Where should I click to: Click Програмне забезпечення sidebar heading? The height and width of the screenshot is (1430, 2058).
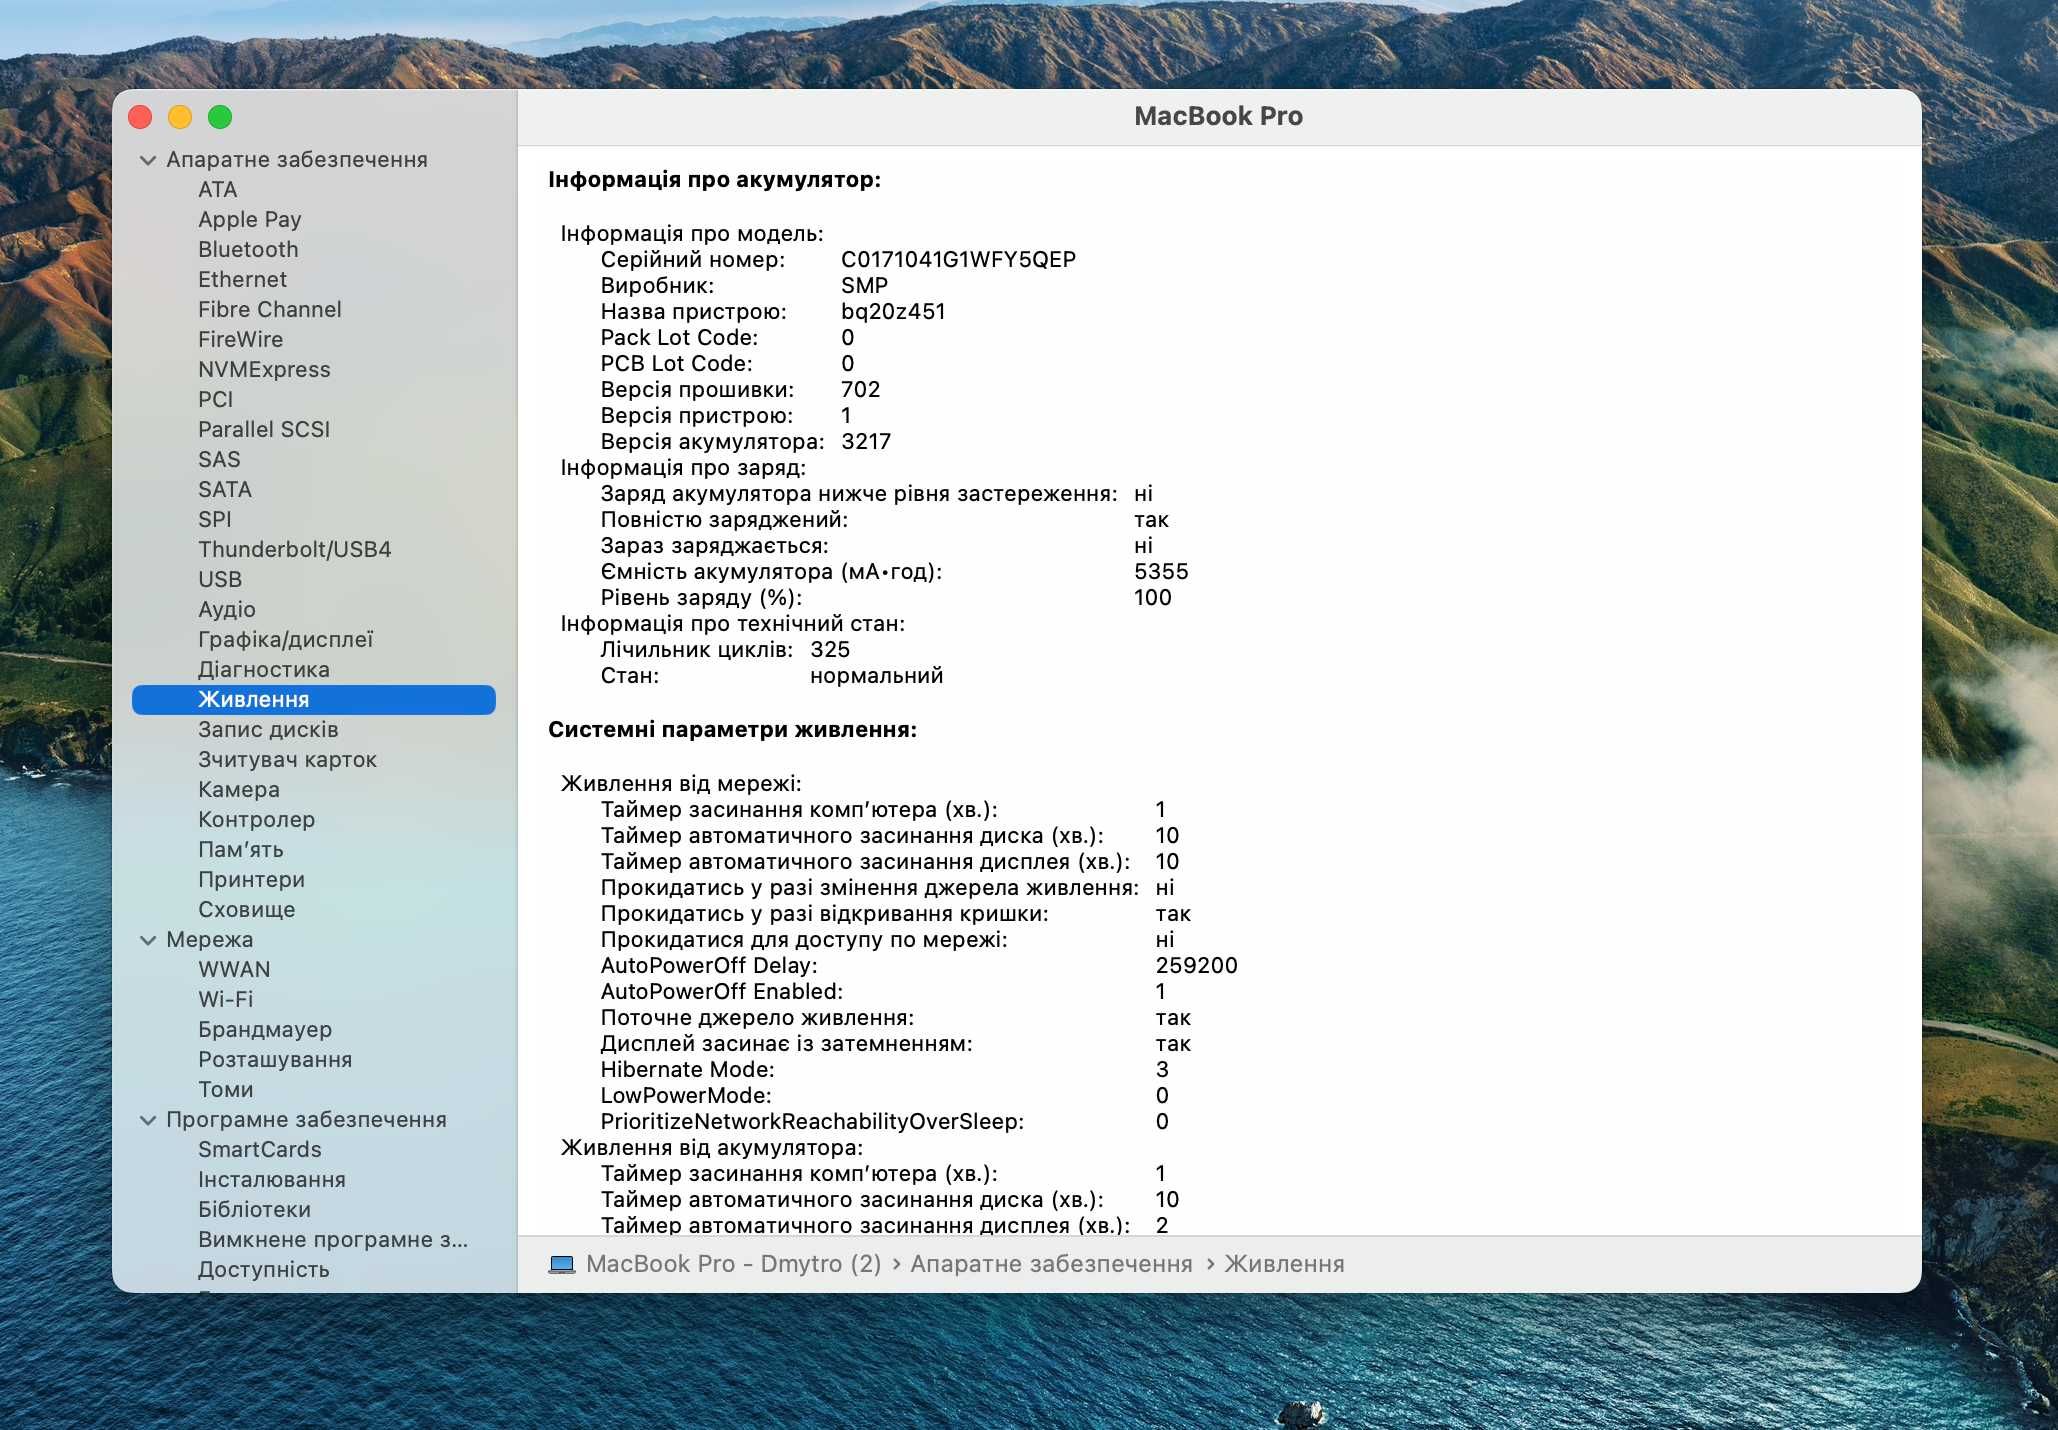tap(306, 1120)
